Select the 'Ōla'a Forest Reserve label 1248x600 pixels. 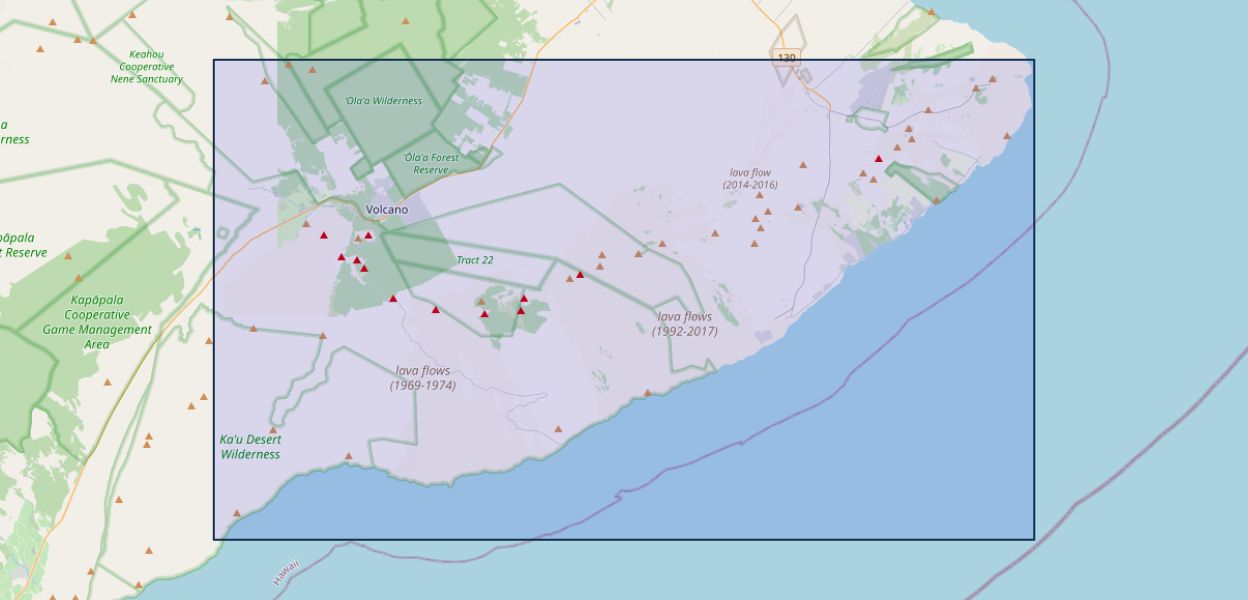[432, 164]
